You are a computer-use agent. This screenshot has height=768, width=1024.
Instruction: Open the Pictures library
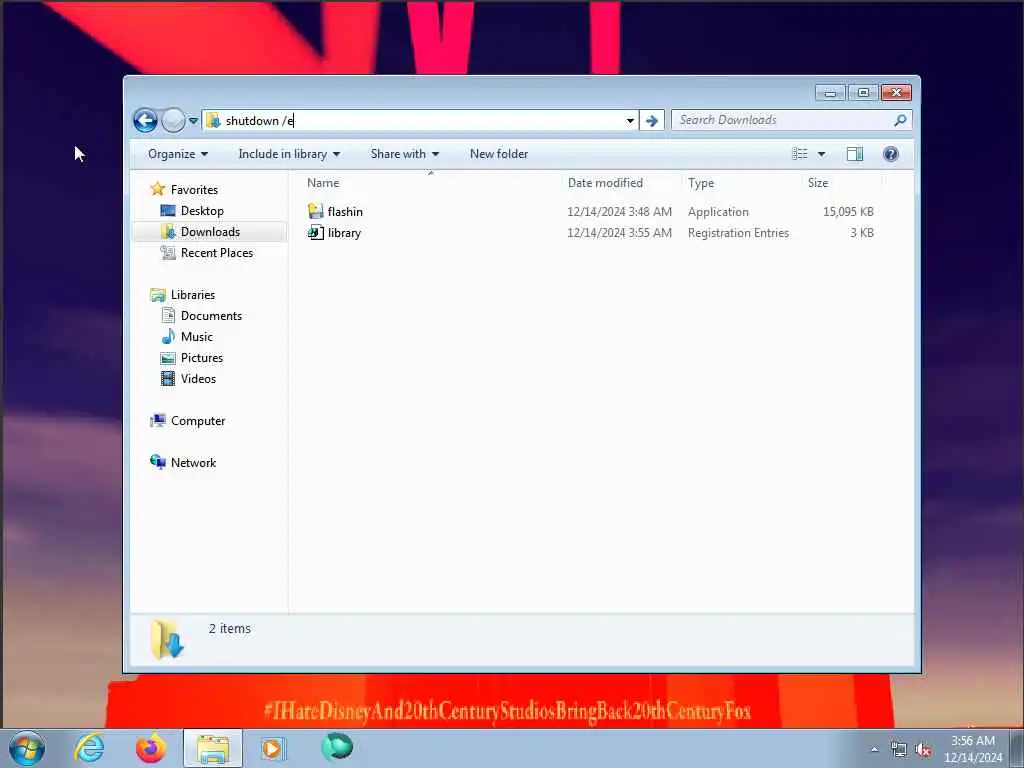(202, 358)
